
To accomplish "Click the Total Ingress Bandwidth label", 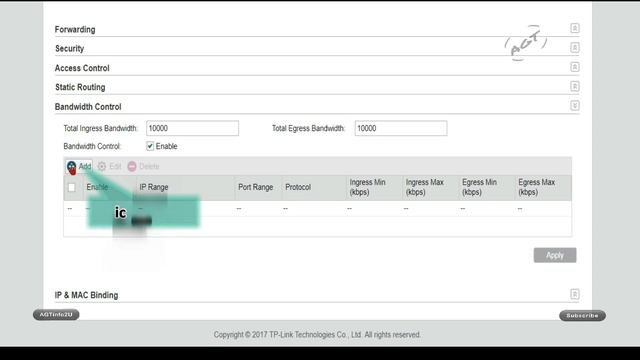I will (x=101, y=128).
